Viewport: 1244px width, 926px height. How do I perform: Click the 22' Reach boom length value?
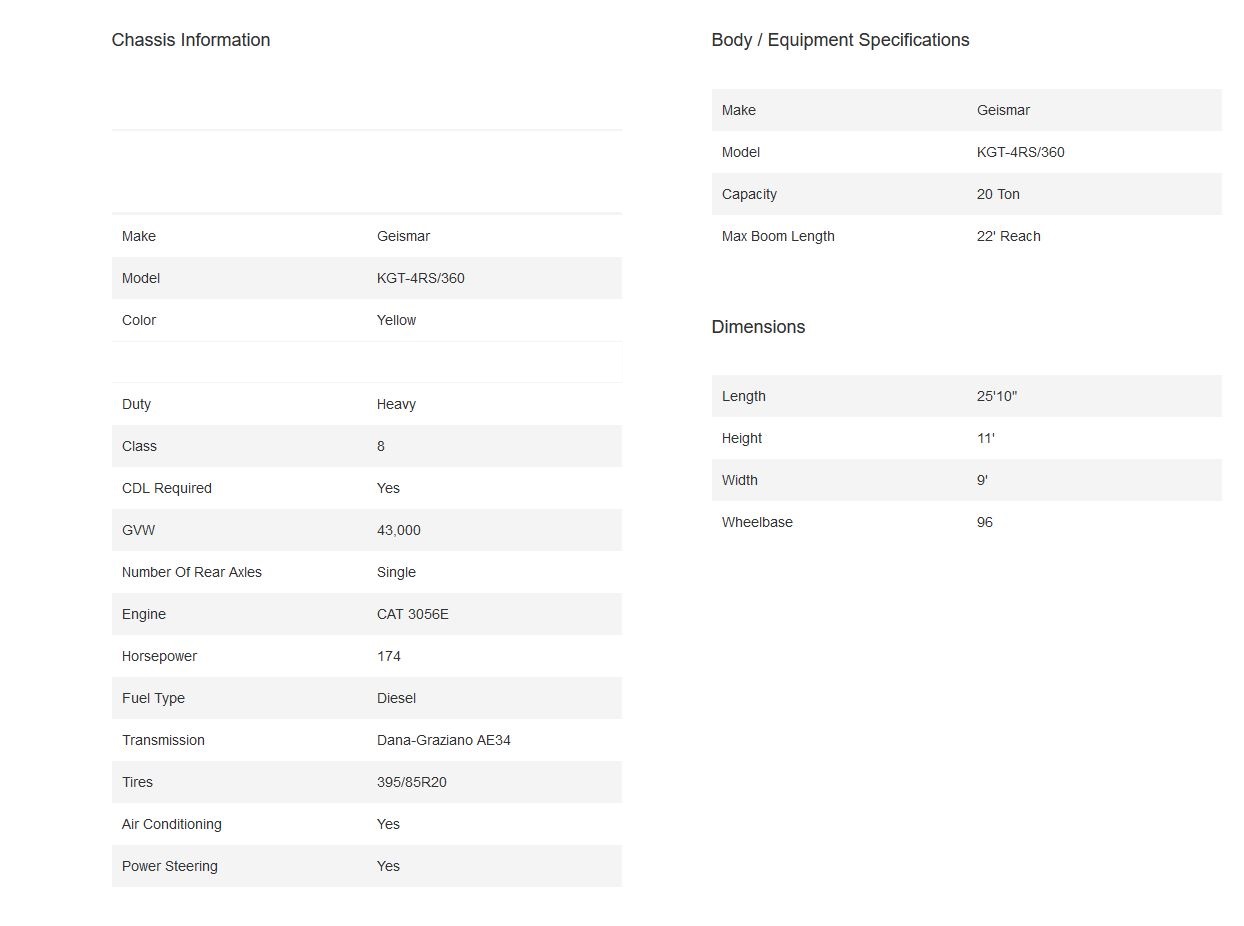(1008, 236)
